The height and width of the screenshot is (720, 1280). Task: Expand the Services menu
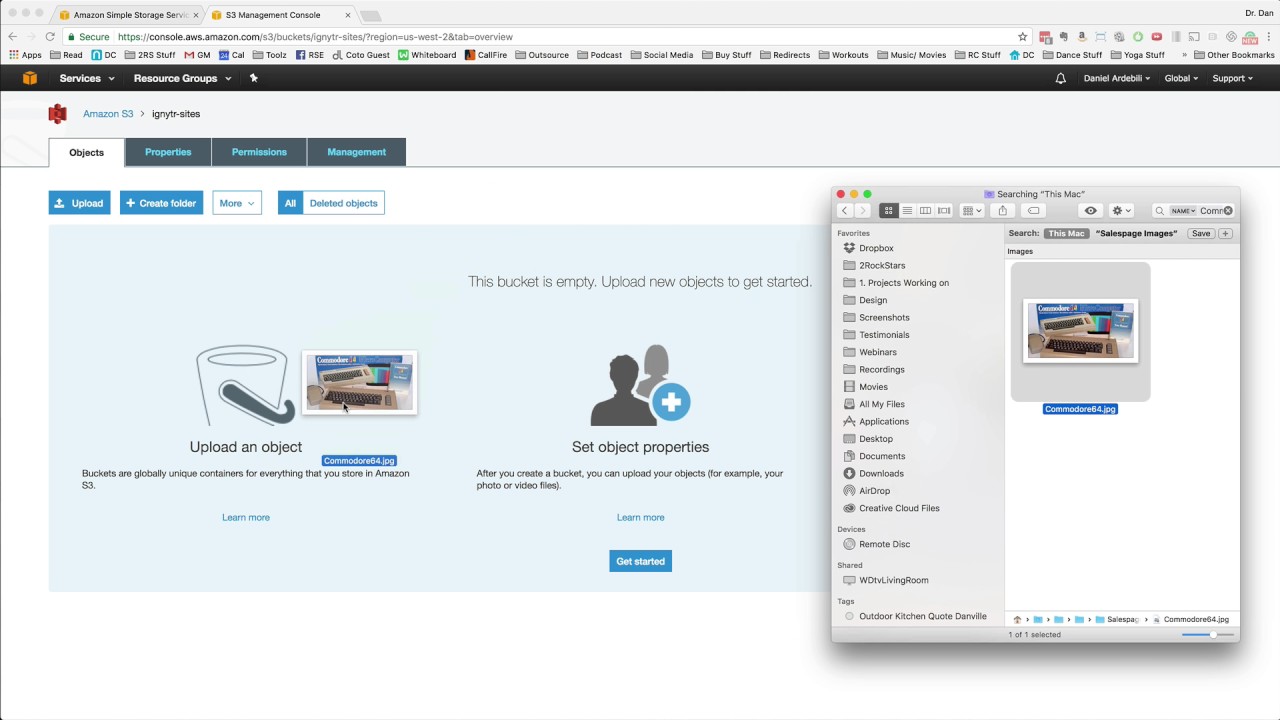pyautogui.click(x=86, y=78)
